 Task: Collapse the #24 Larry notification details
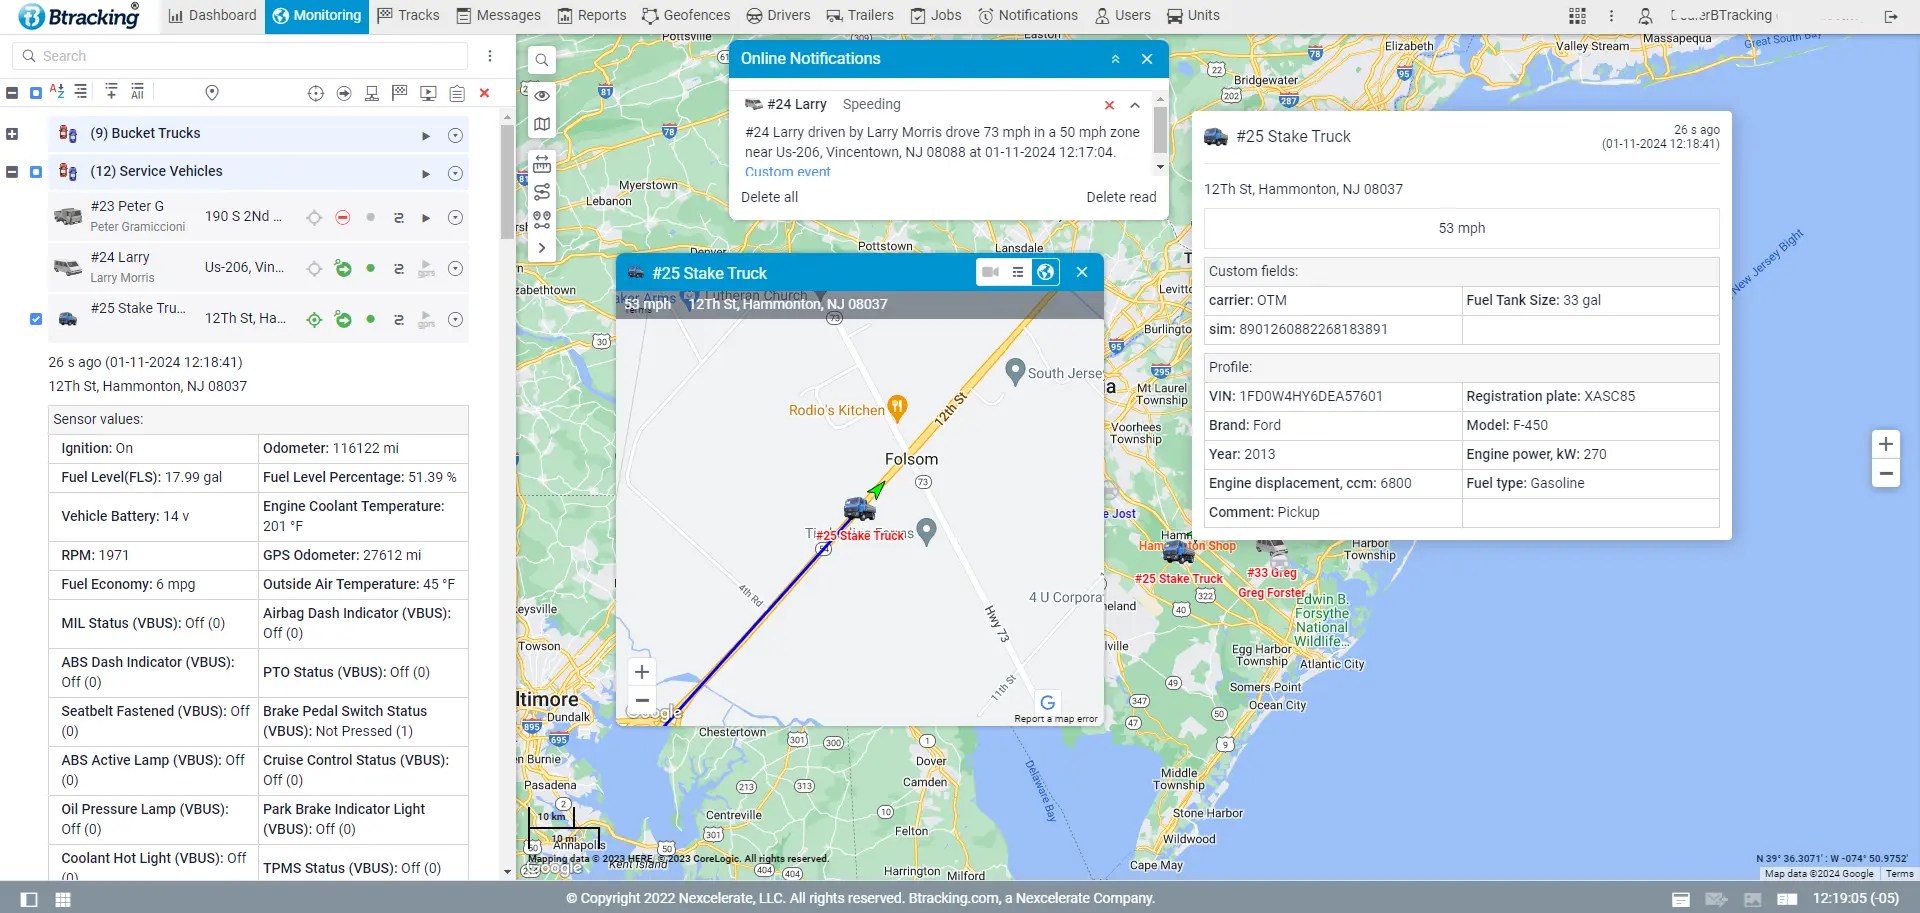click(1135, 105)
